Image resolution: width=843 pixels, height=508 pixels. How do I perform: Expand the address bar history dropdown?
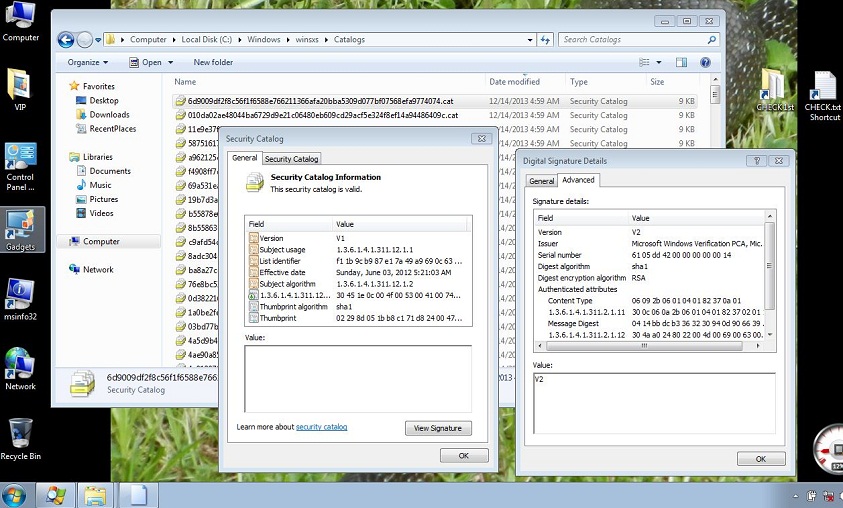tap(530, 40)
